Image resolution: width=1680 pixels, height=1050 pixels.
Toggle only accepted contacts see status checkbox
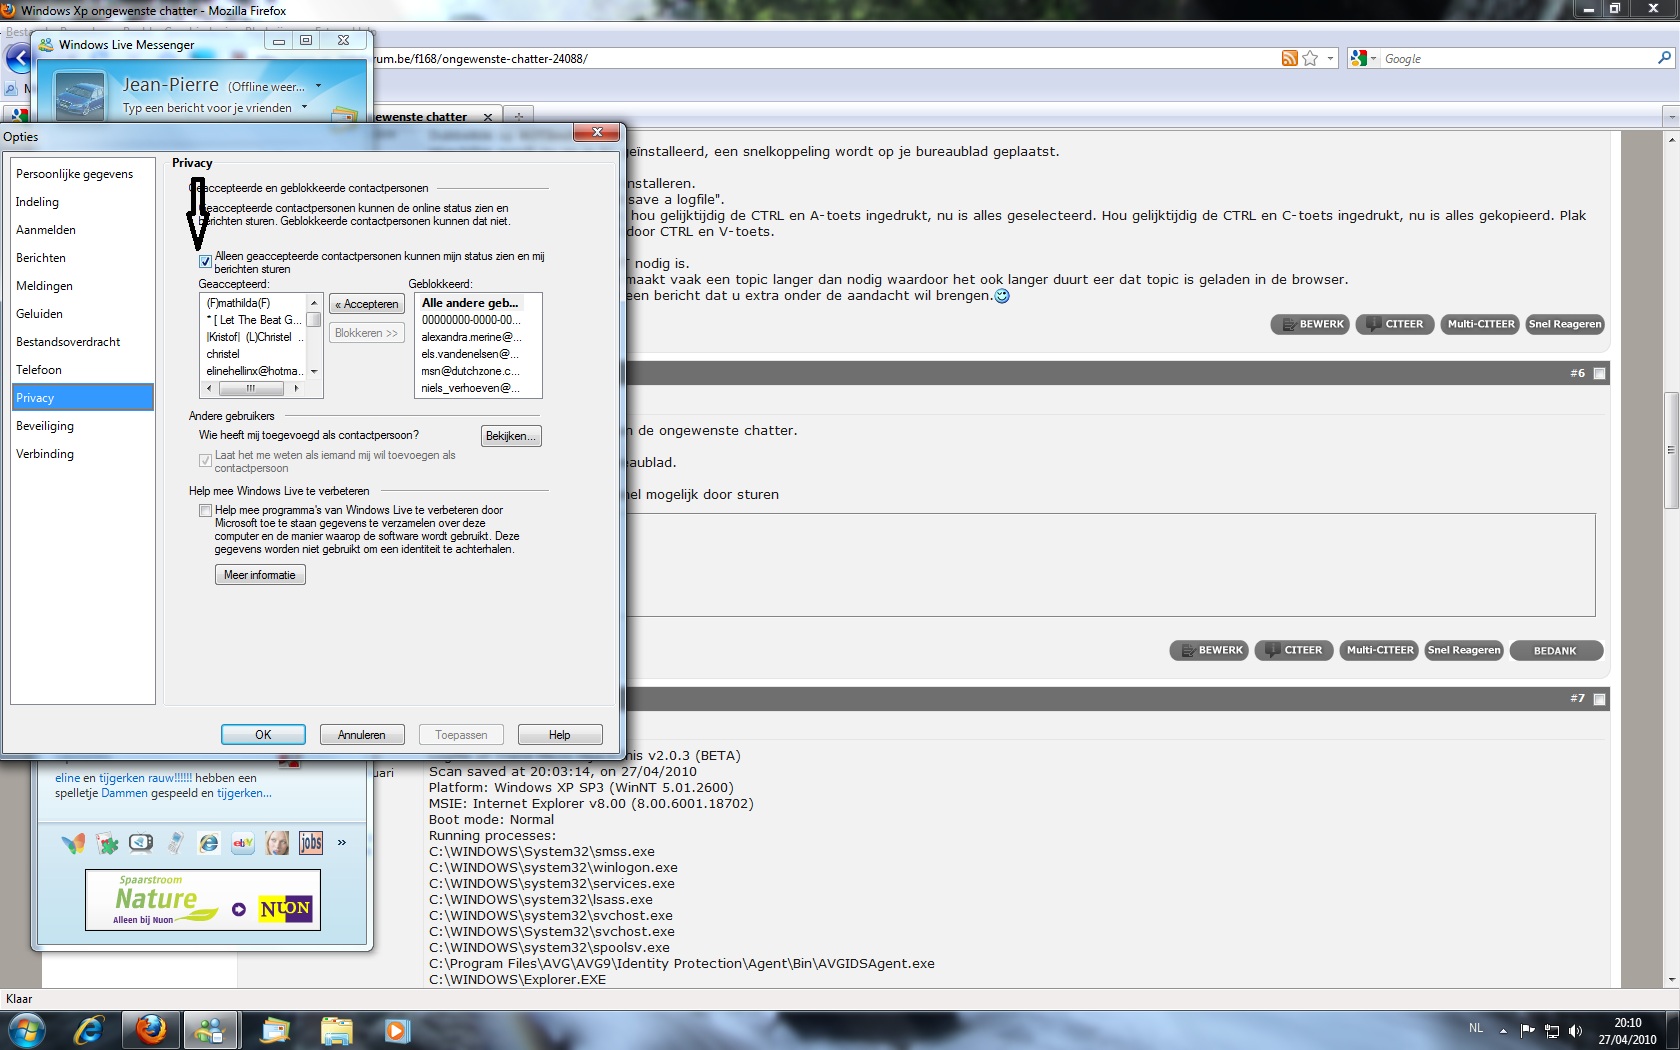pyautogui.click(x=205, y=262)
